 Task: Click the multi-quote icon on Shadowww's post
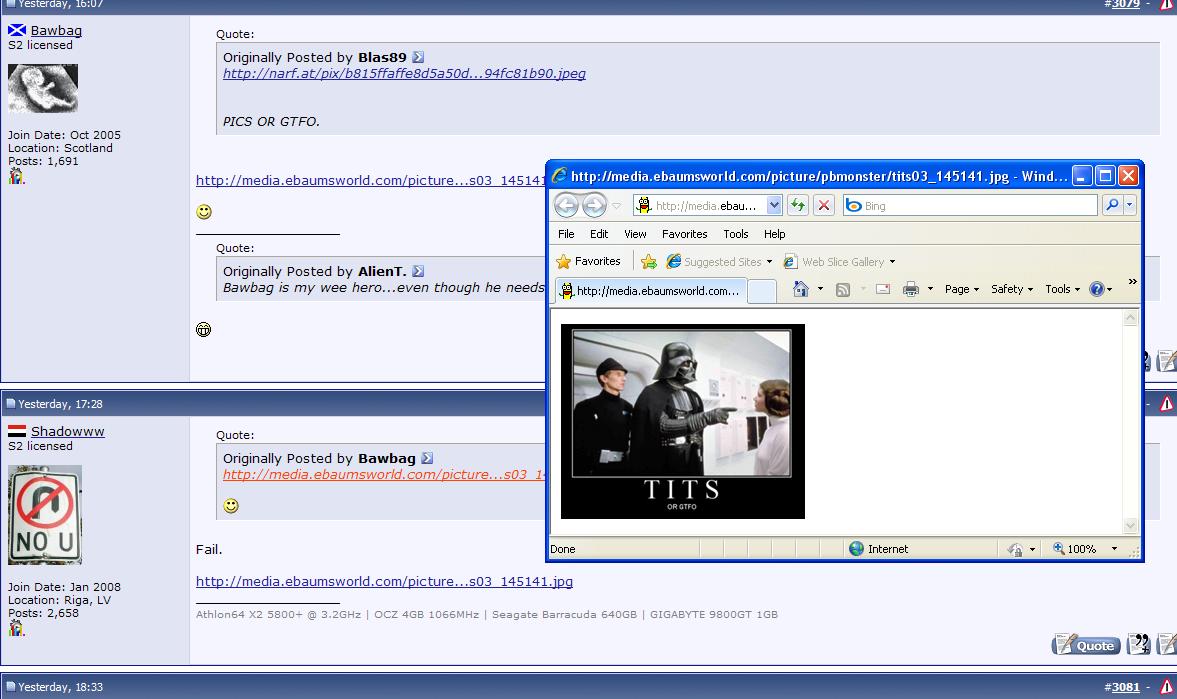pyautogui.click(x=1138, y=644)
